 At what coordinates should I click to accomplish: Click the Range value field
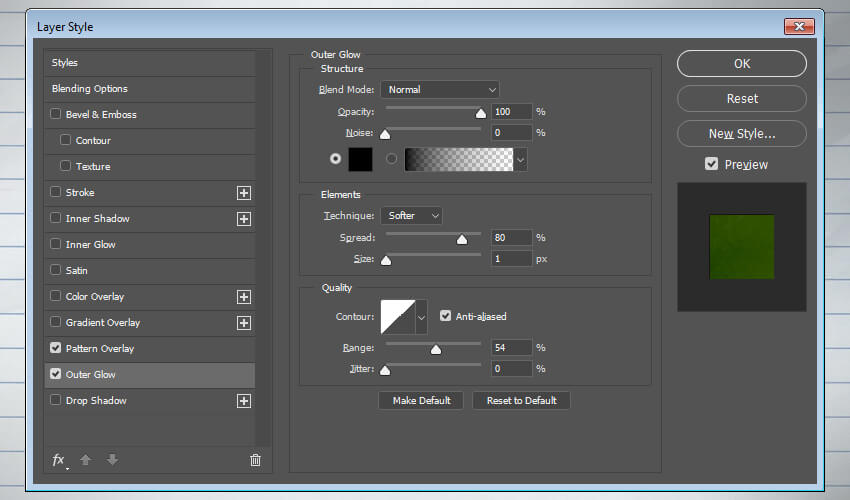click(x=511, y=348)
